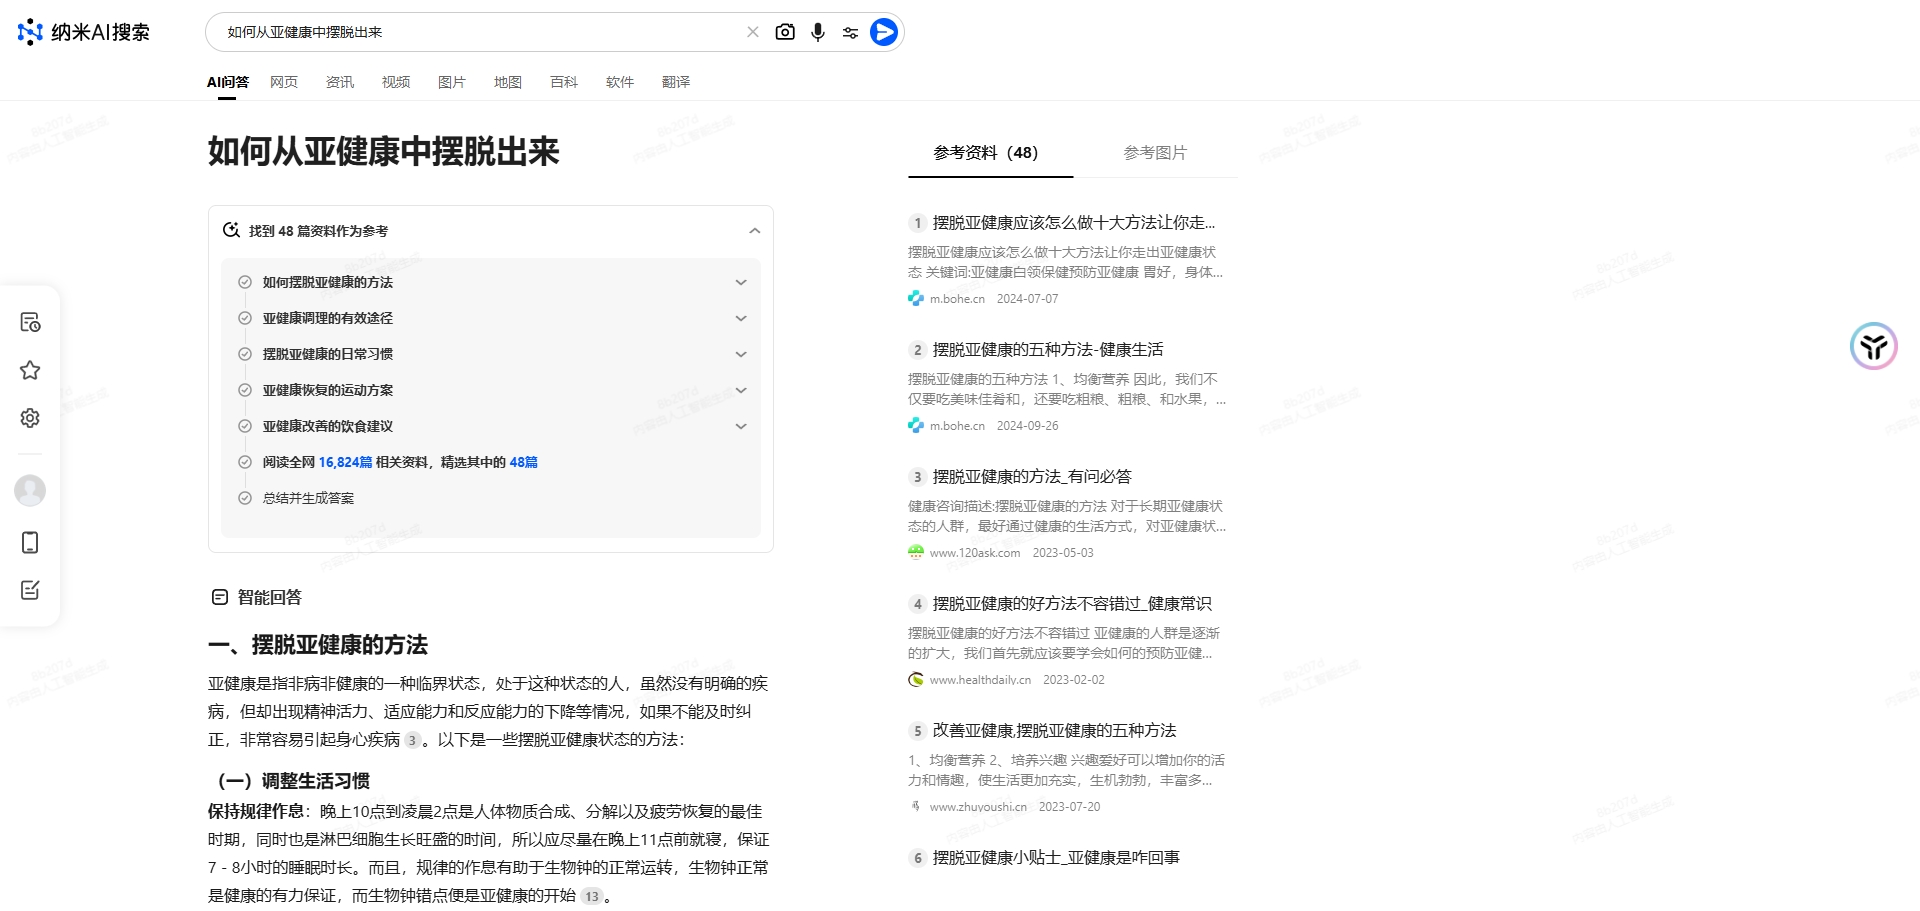
Task: Expand 如何摆脱亚健康的方法 section
Action: click(741, 282)
